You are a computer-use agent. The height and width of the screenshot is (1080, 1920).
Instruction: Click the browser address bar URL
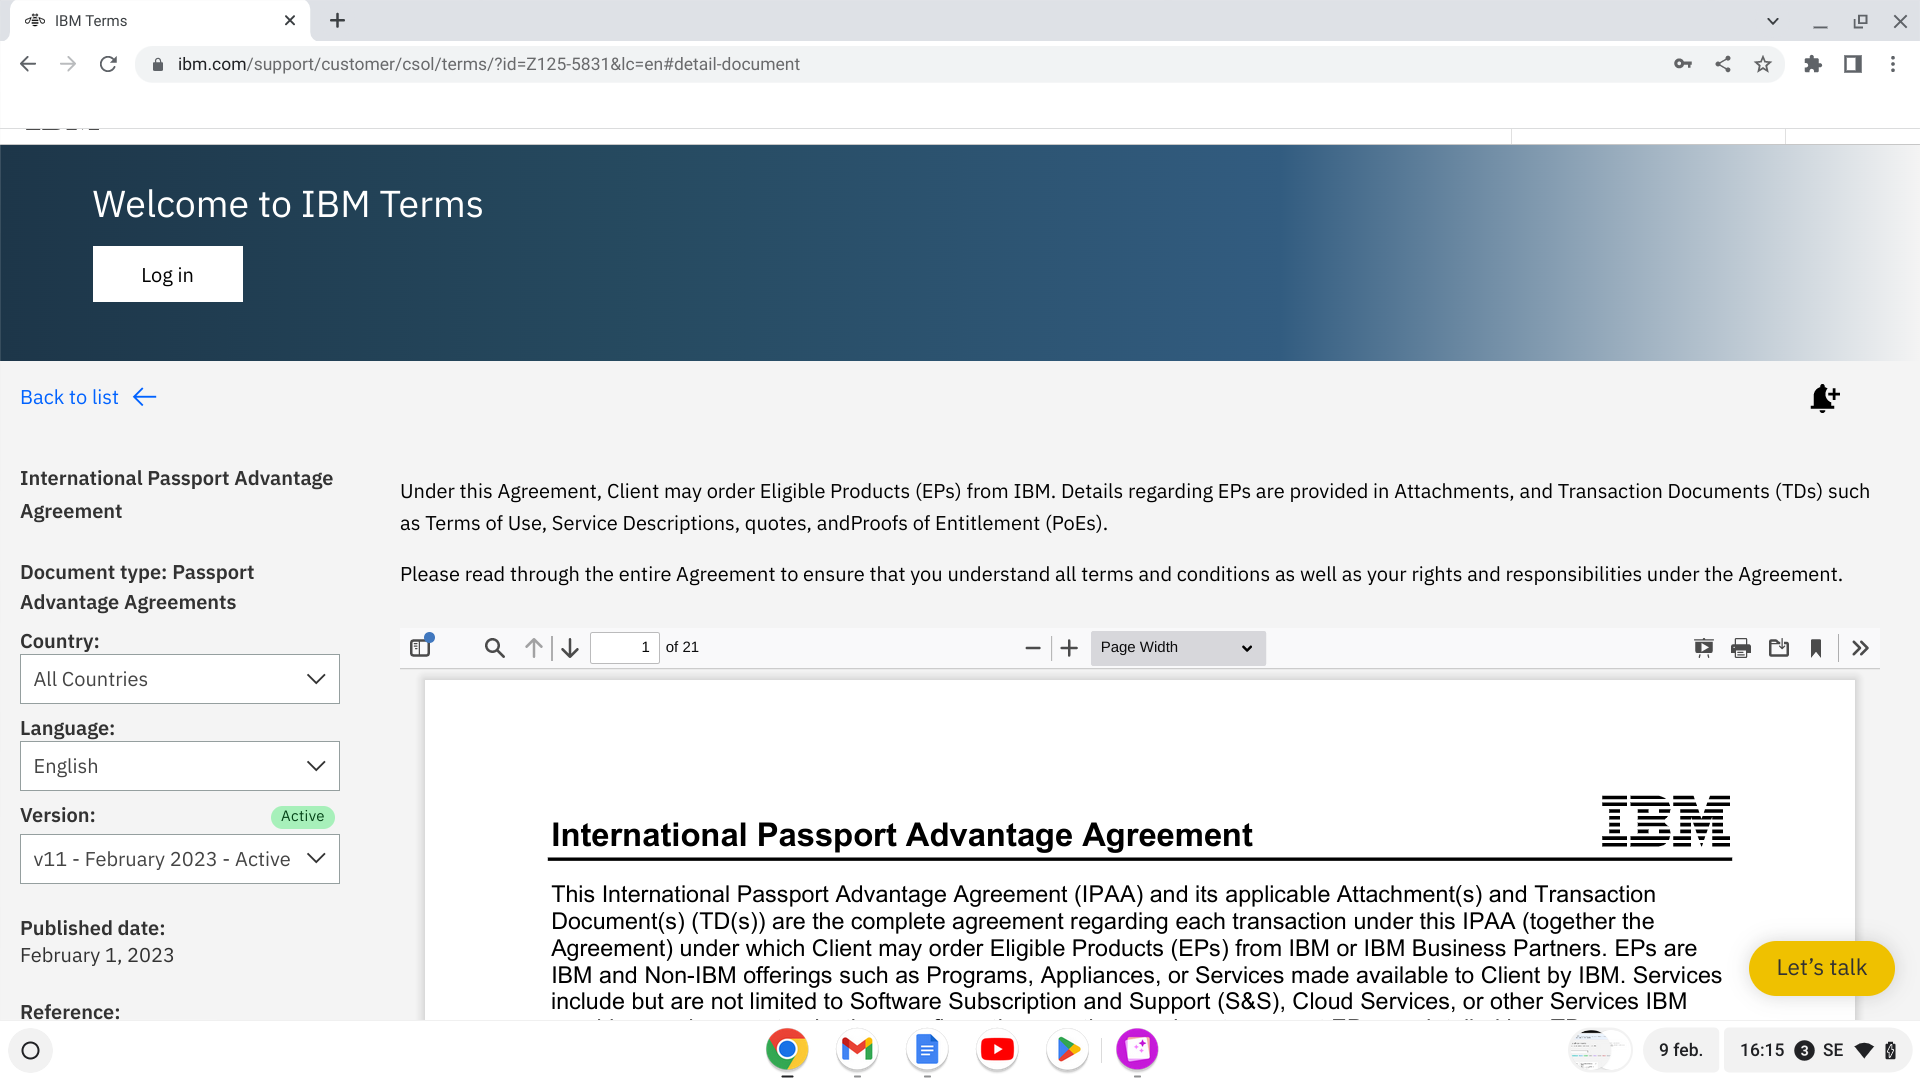coord(489,64)
